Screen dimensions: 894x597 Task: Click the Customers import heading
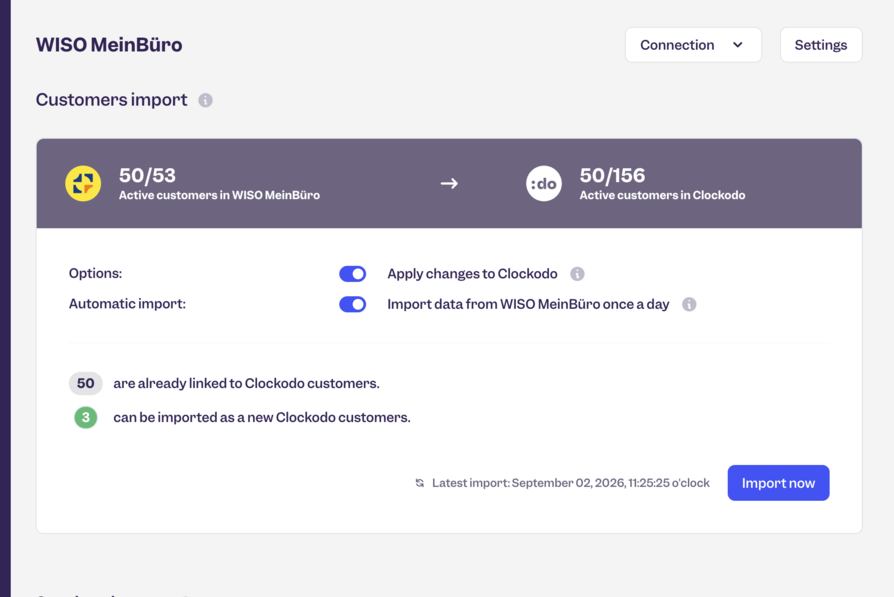(111, 100)
